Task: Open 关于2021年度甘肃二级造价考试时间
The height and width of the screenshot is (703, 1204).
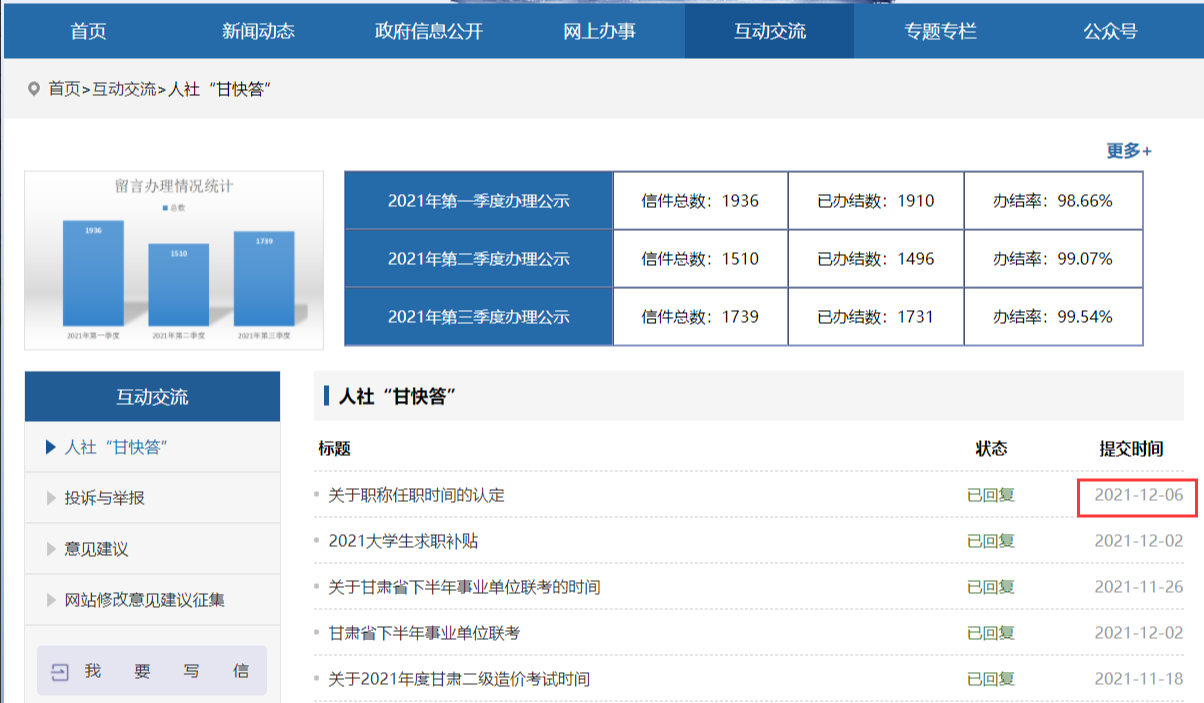Action: click(459, 679)
